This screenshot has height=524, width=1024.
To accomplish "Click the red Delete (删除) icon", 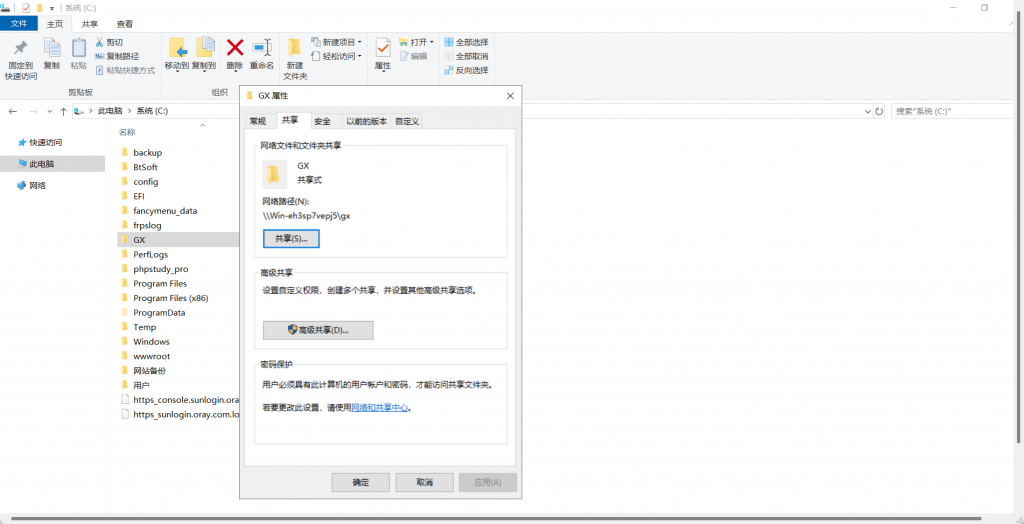I will point(235,48).
